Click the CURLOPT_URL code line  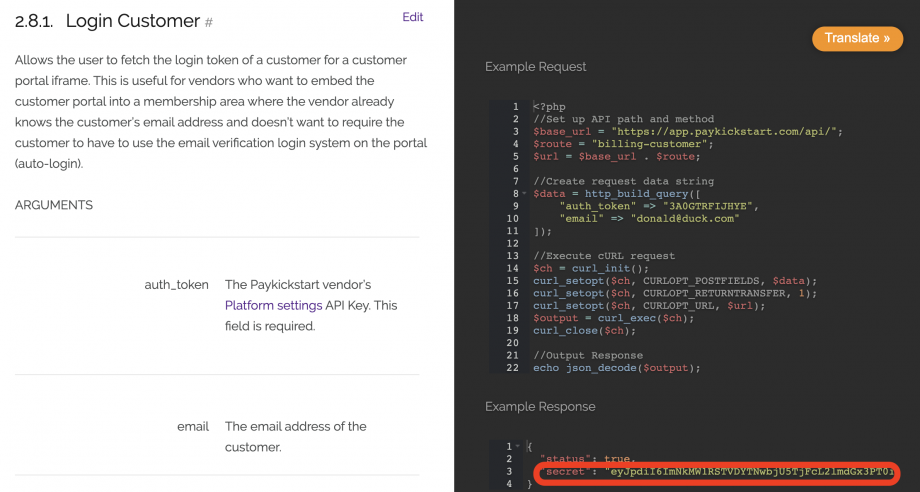(x=649, y=306)
